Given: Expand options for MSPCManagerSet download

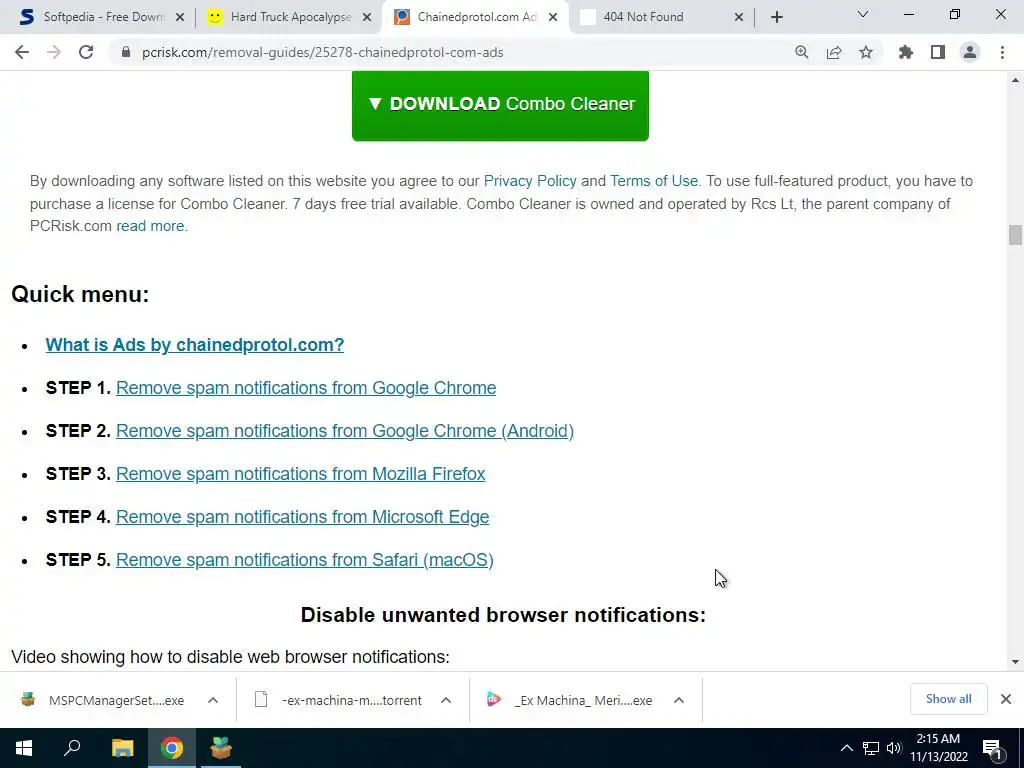Looking at the screenshot, I should [x=213, y=700].
